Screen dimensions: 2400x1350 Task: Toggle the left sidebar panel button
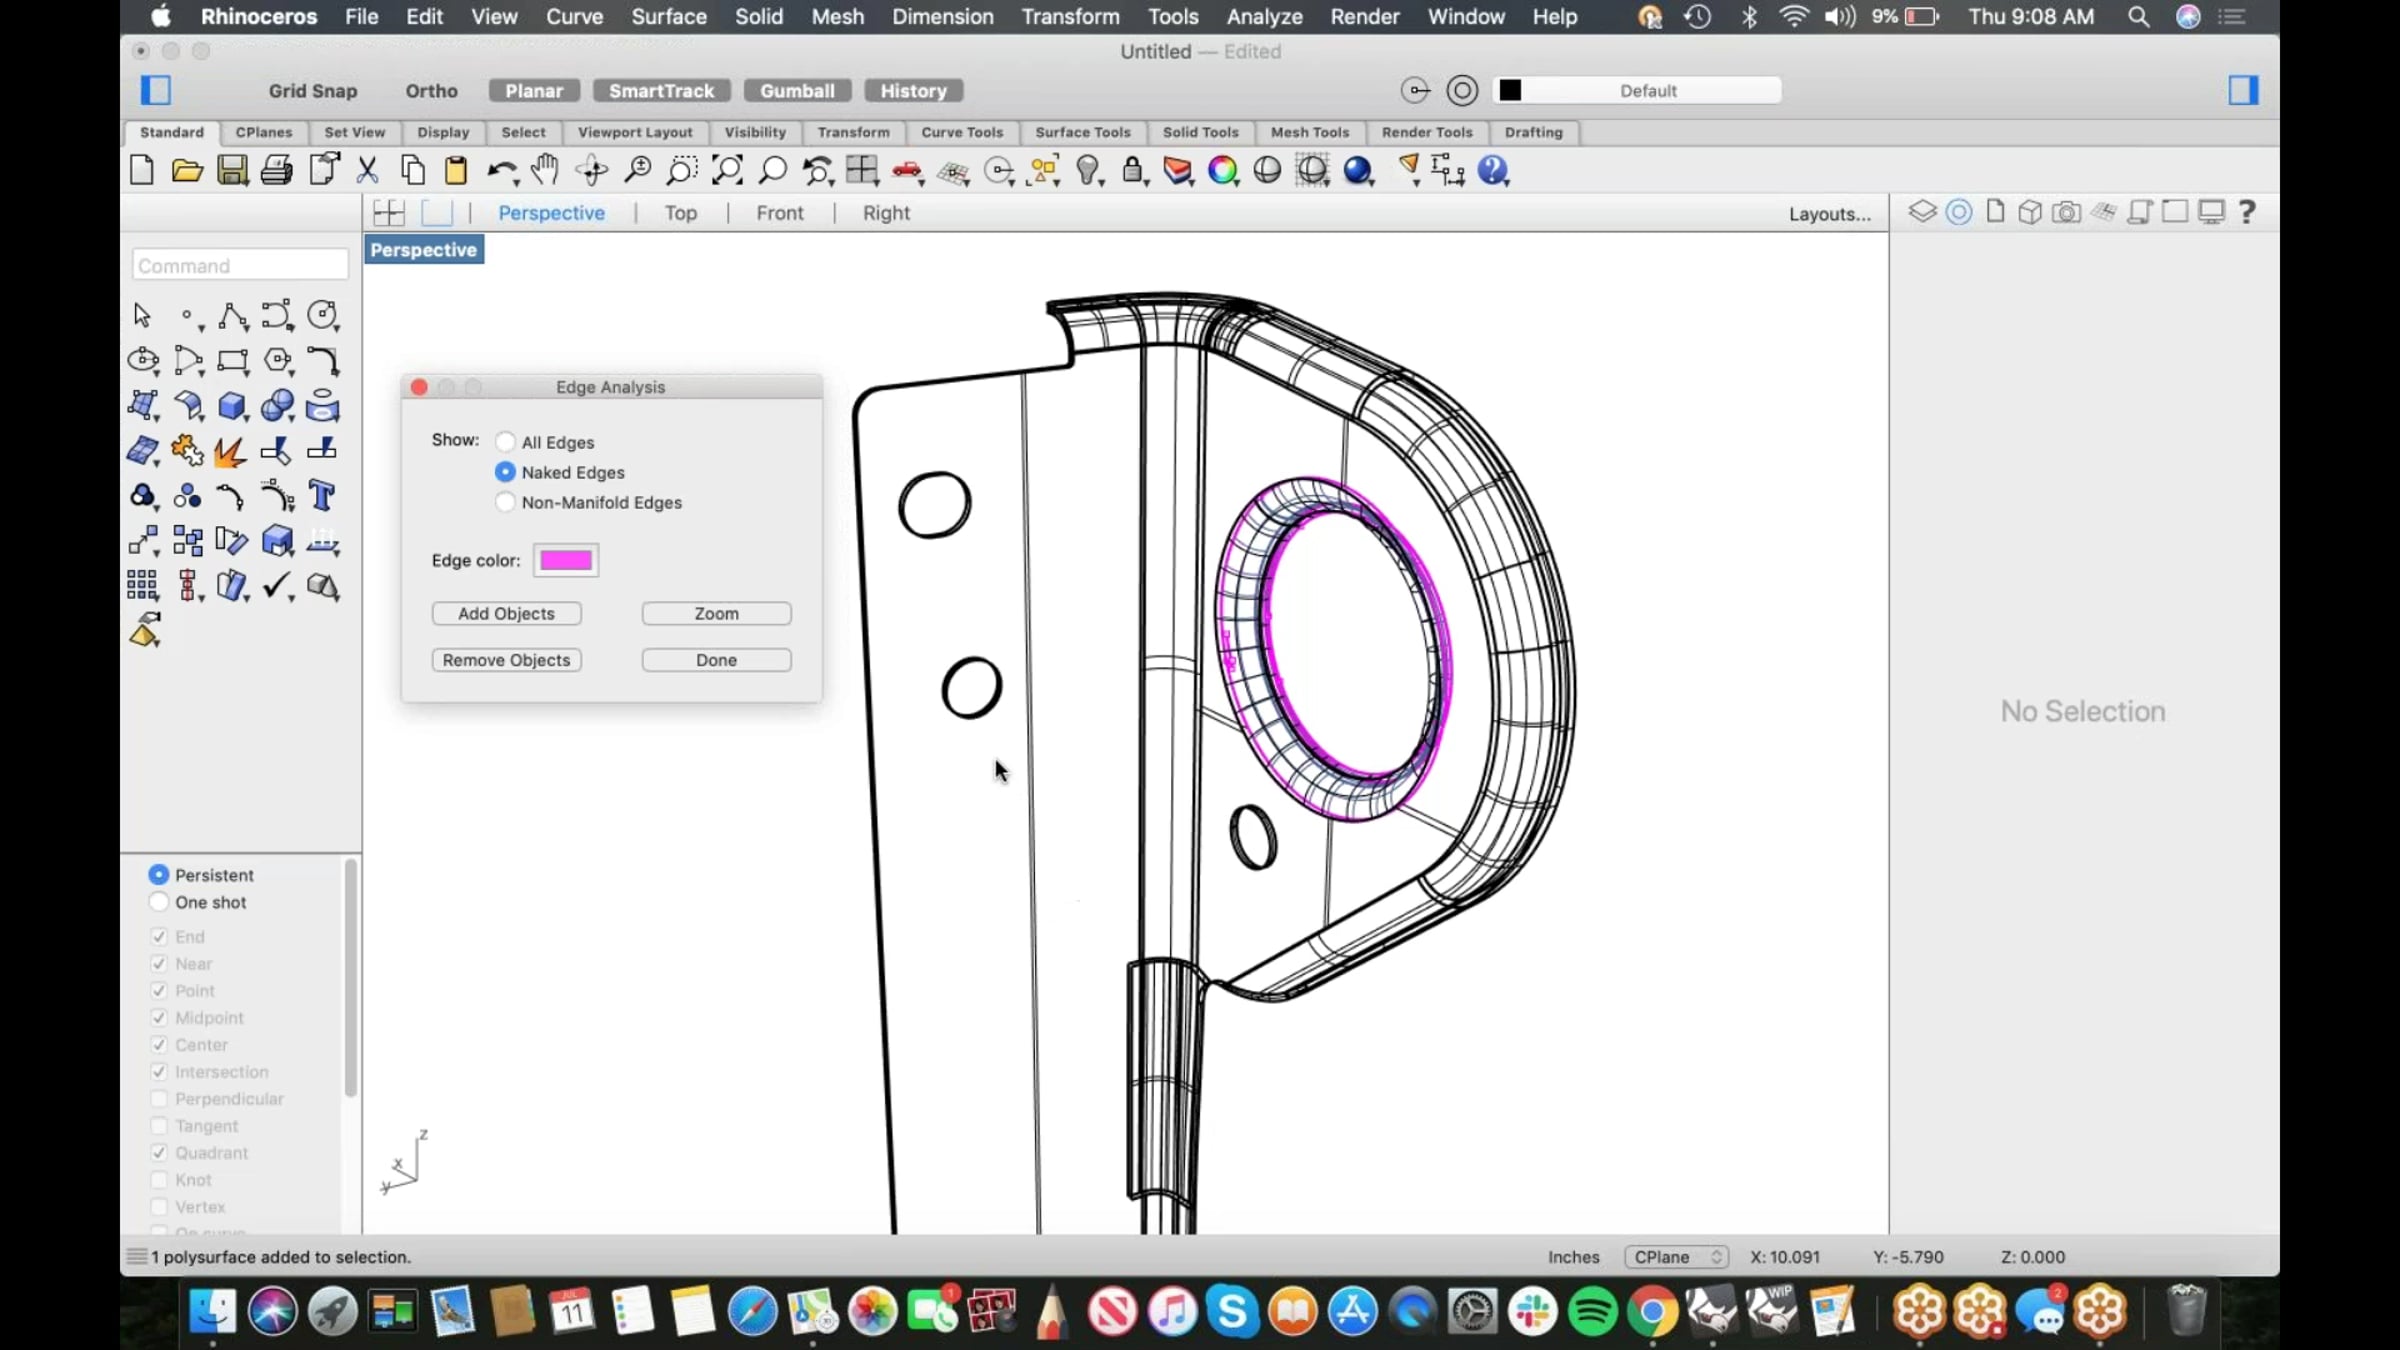coord(156,90)
